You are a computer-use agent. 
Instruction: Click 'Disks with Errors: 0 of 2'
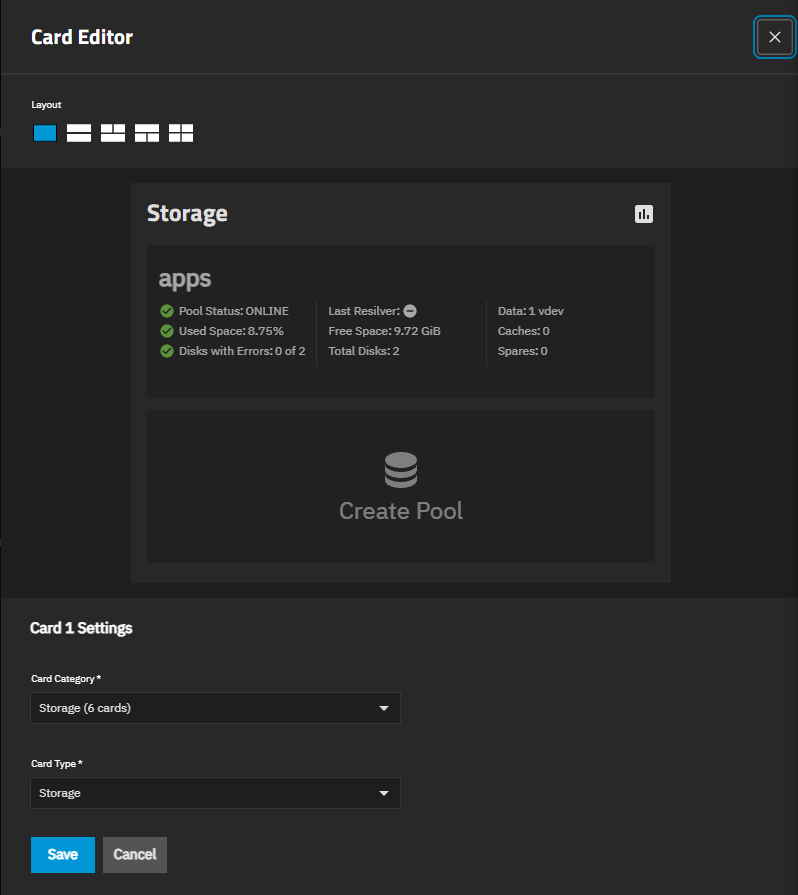(x=242, y=351)
